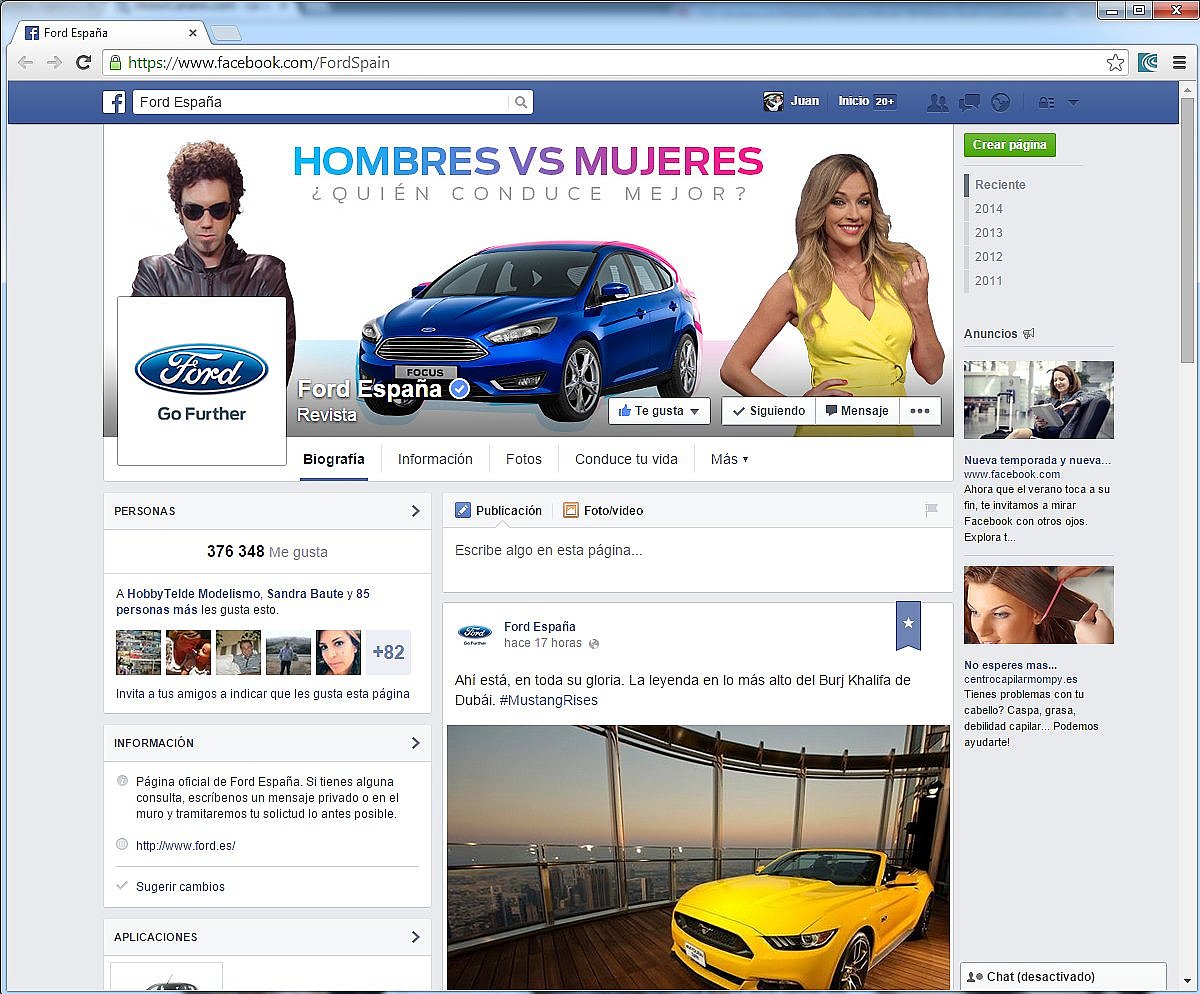The image size is (1200, 994).
Task: Switch to the Biografía tab
Action: [x=334, y=459]
